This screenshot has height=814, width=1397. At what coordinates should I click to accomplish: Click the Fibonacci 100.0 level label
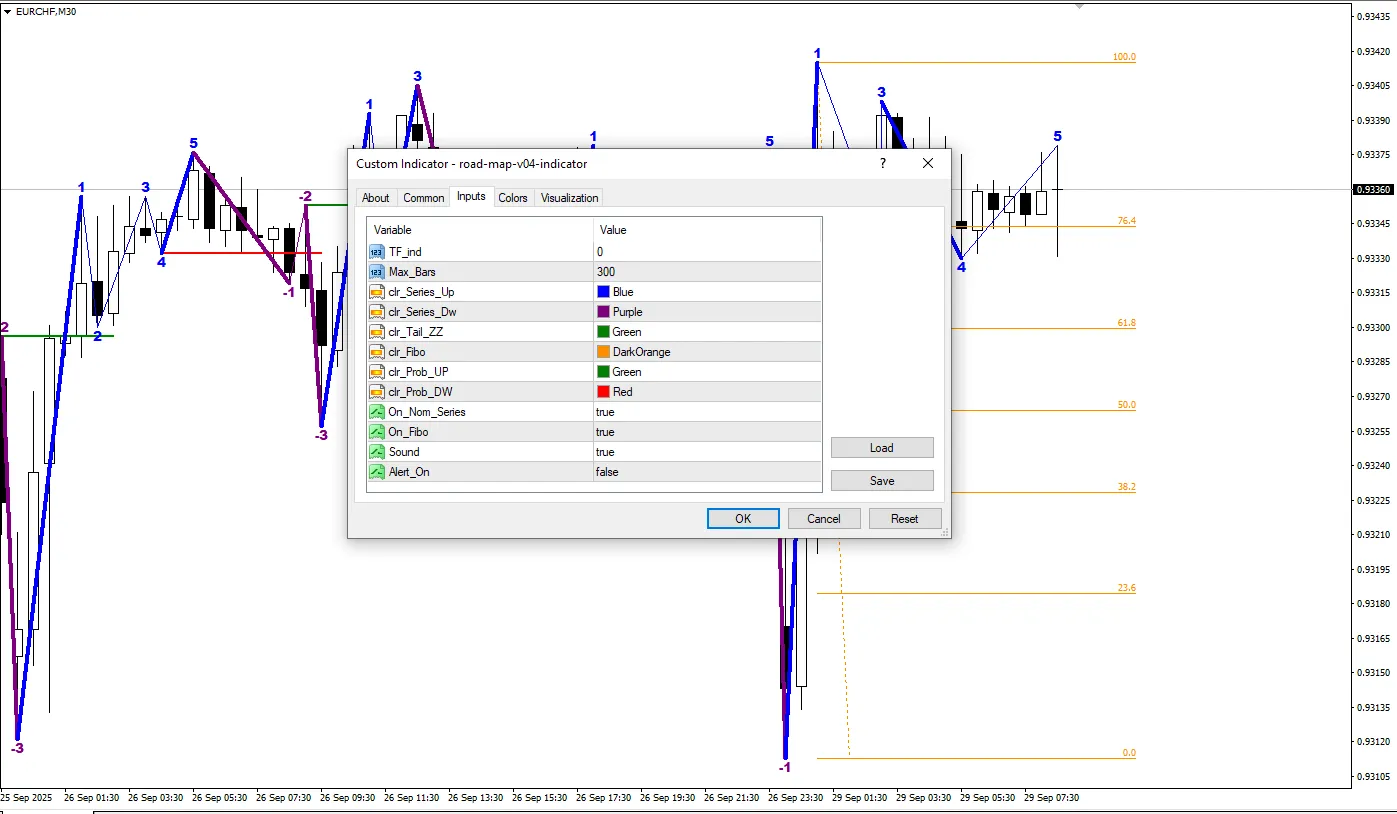pos(1124,57)
